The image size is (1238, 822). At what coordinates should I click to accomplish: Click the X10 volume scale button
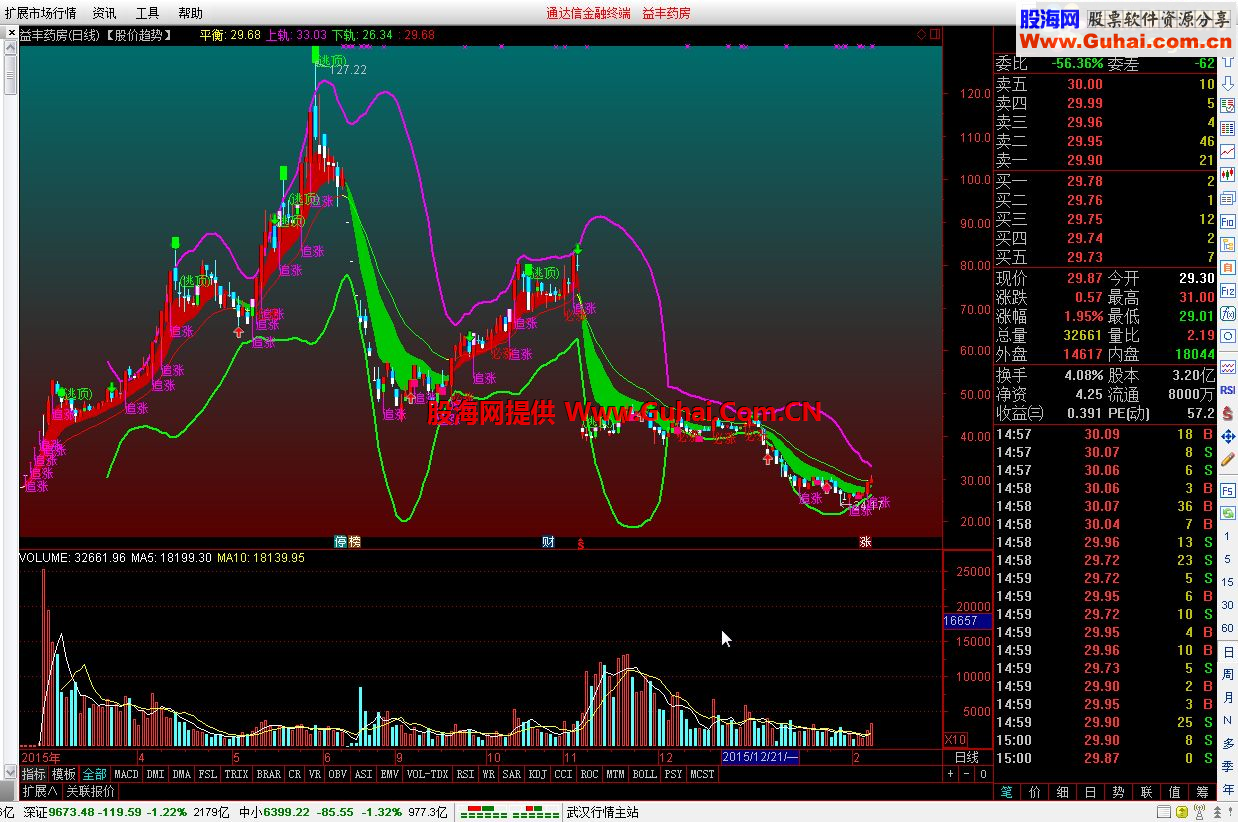pos(955,740)
